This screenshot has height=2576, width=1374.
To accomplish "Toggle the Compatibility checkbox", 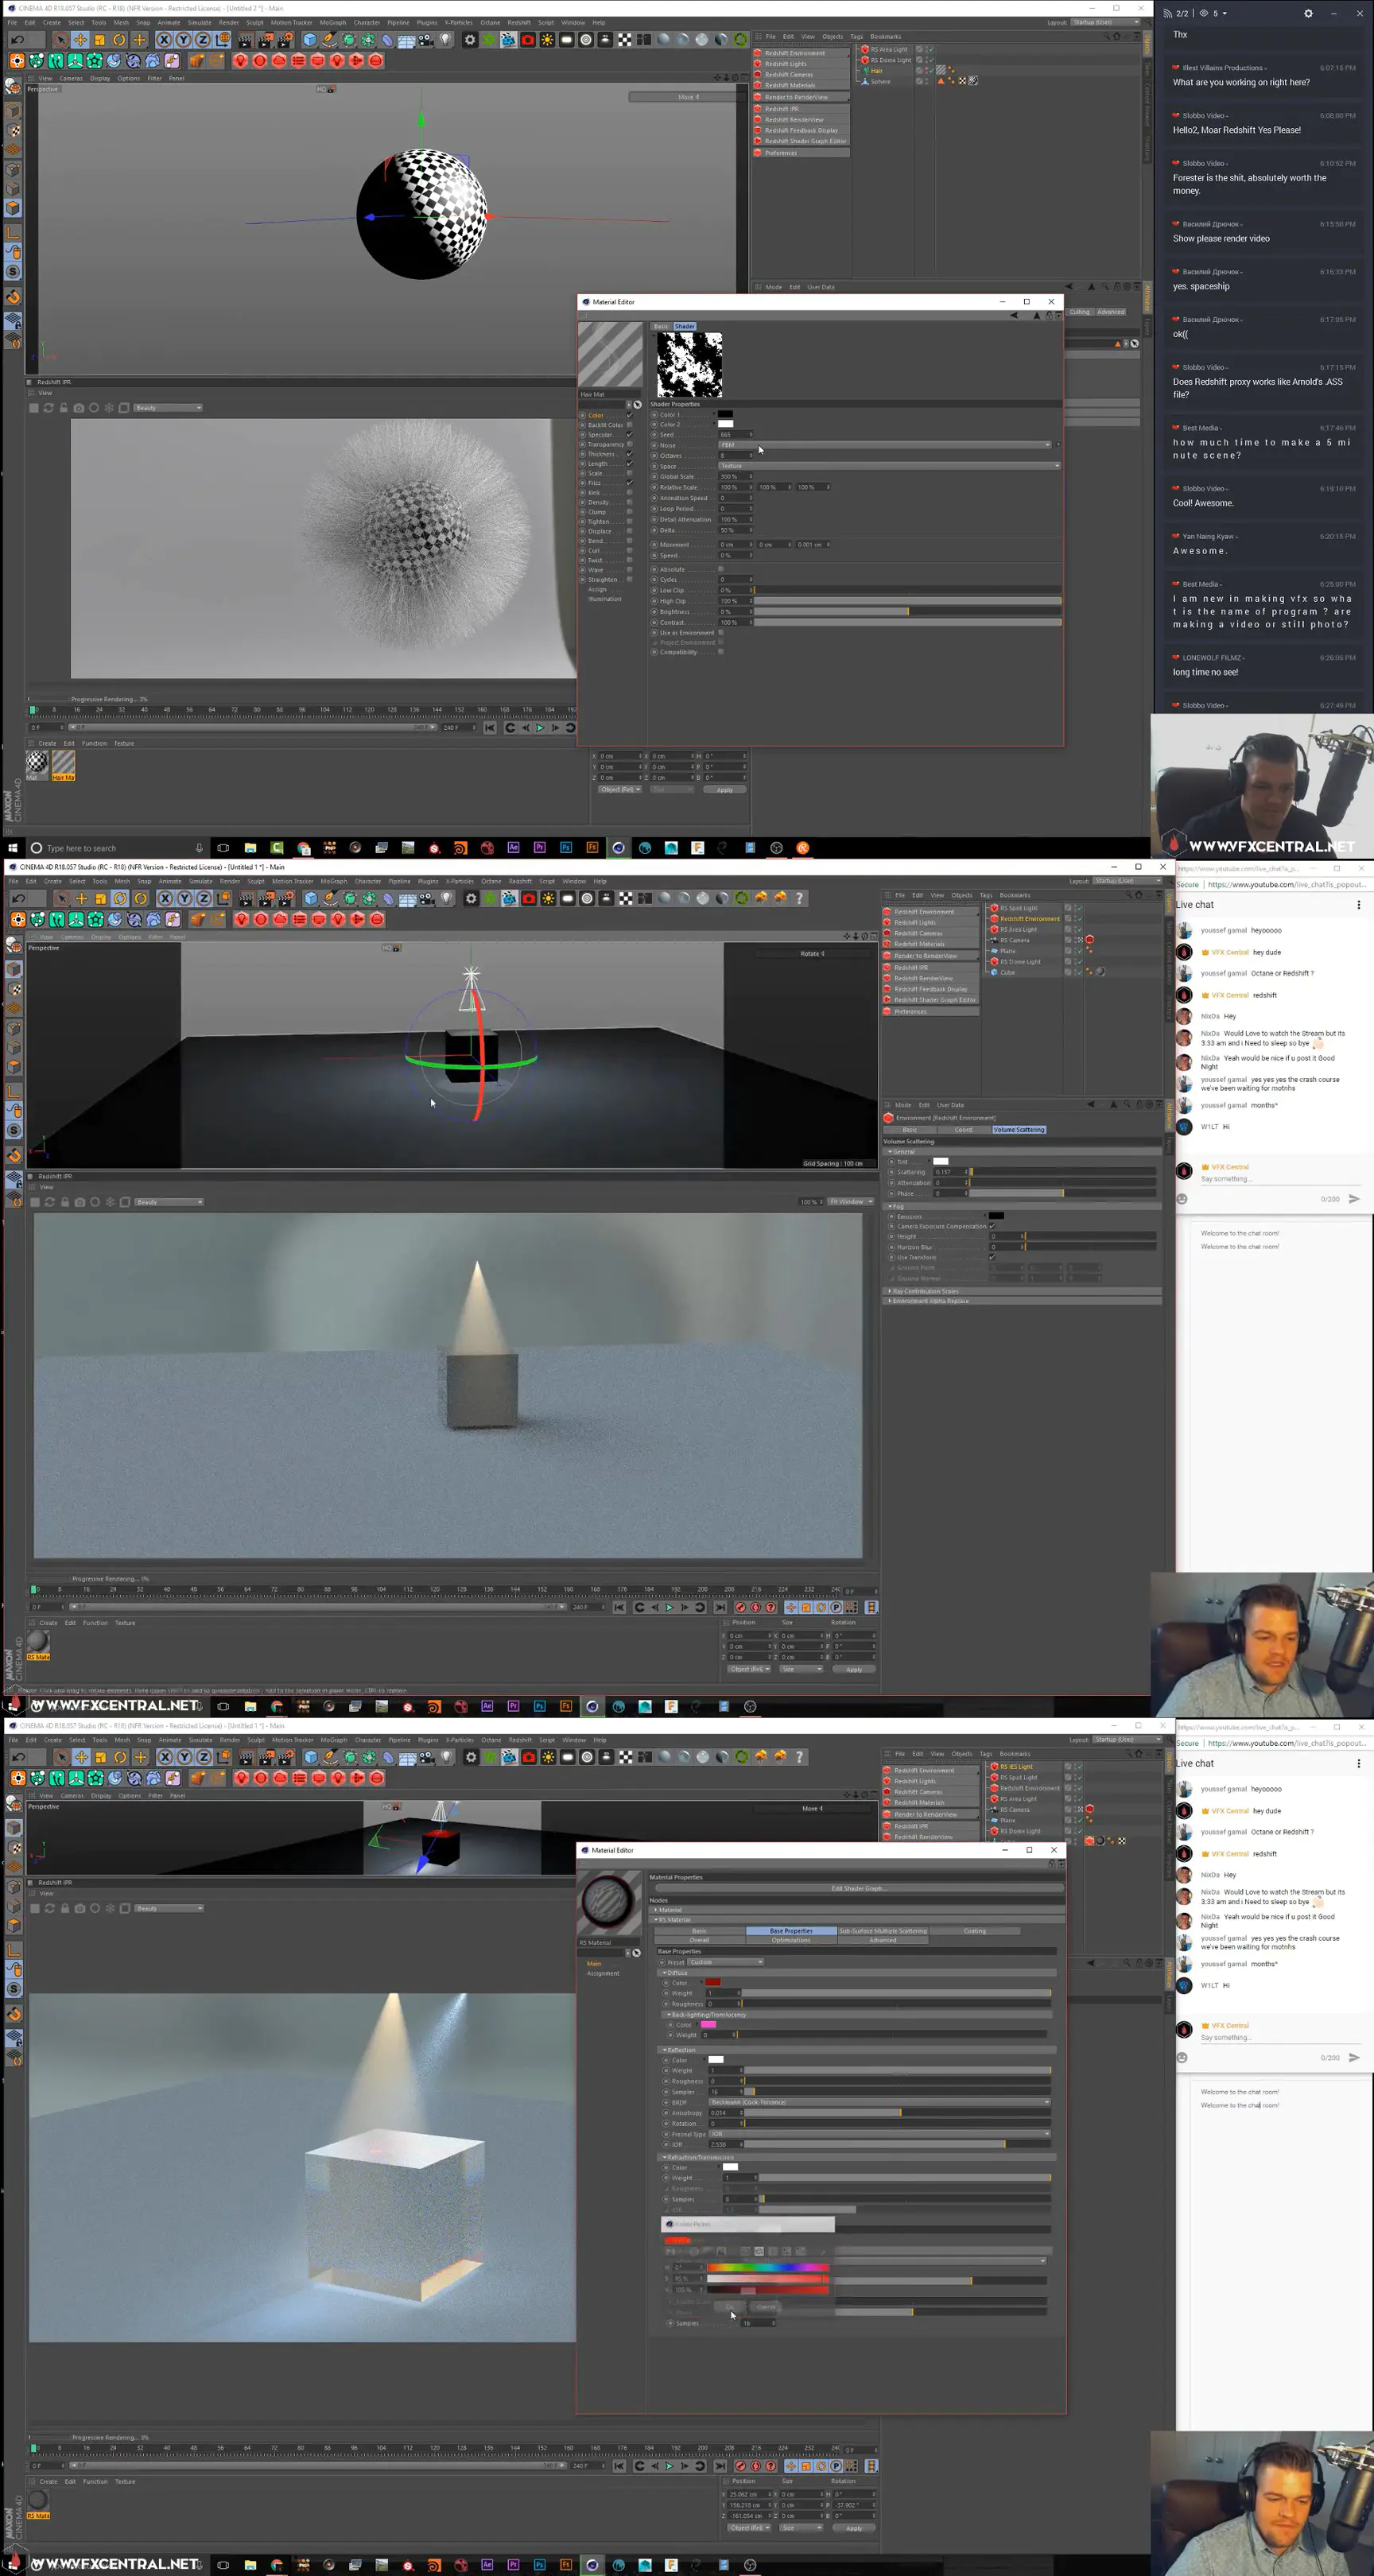I will [721, 652].
